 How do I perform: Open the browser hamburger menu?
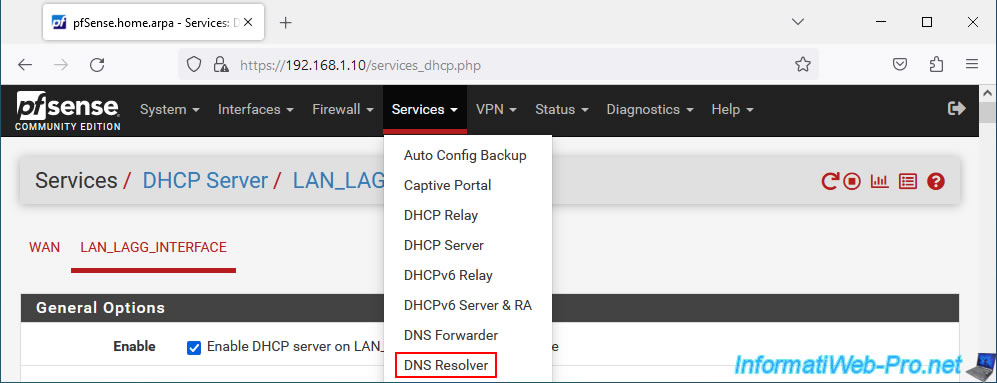click(x=972, y=64)
